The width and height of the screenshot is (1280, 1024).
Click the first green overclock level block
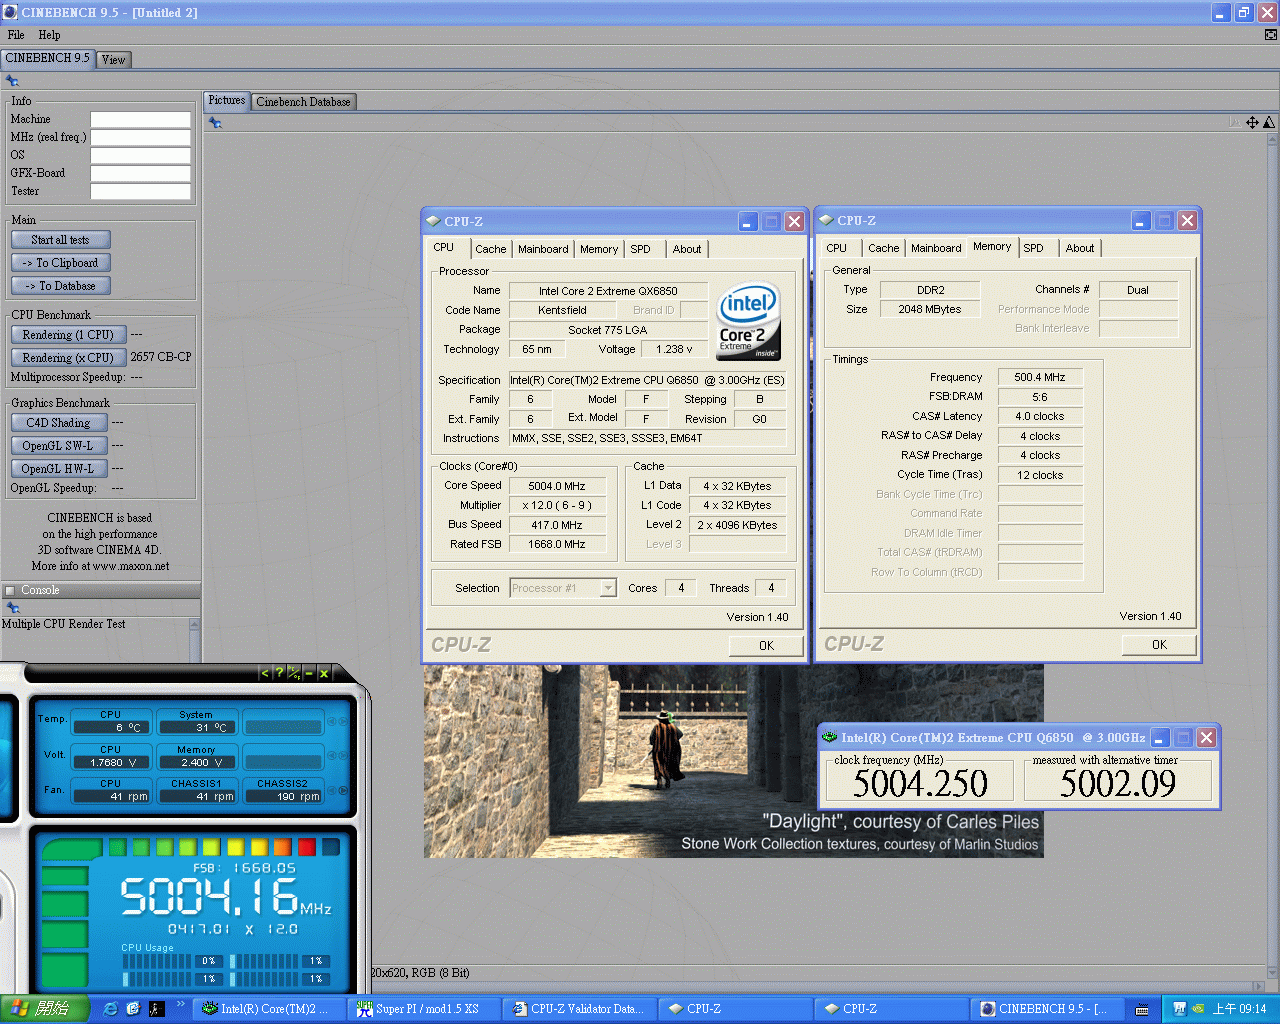118,847
